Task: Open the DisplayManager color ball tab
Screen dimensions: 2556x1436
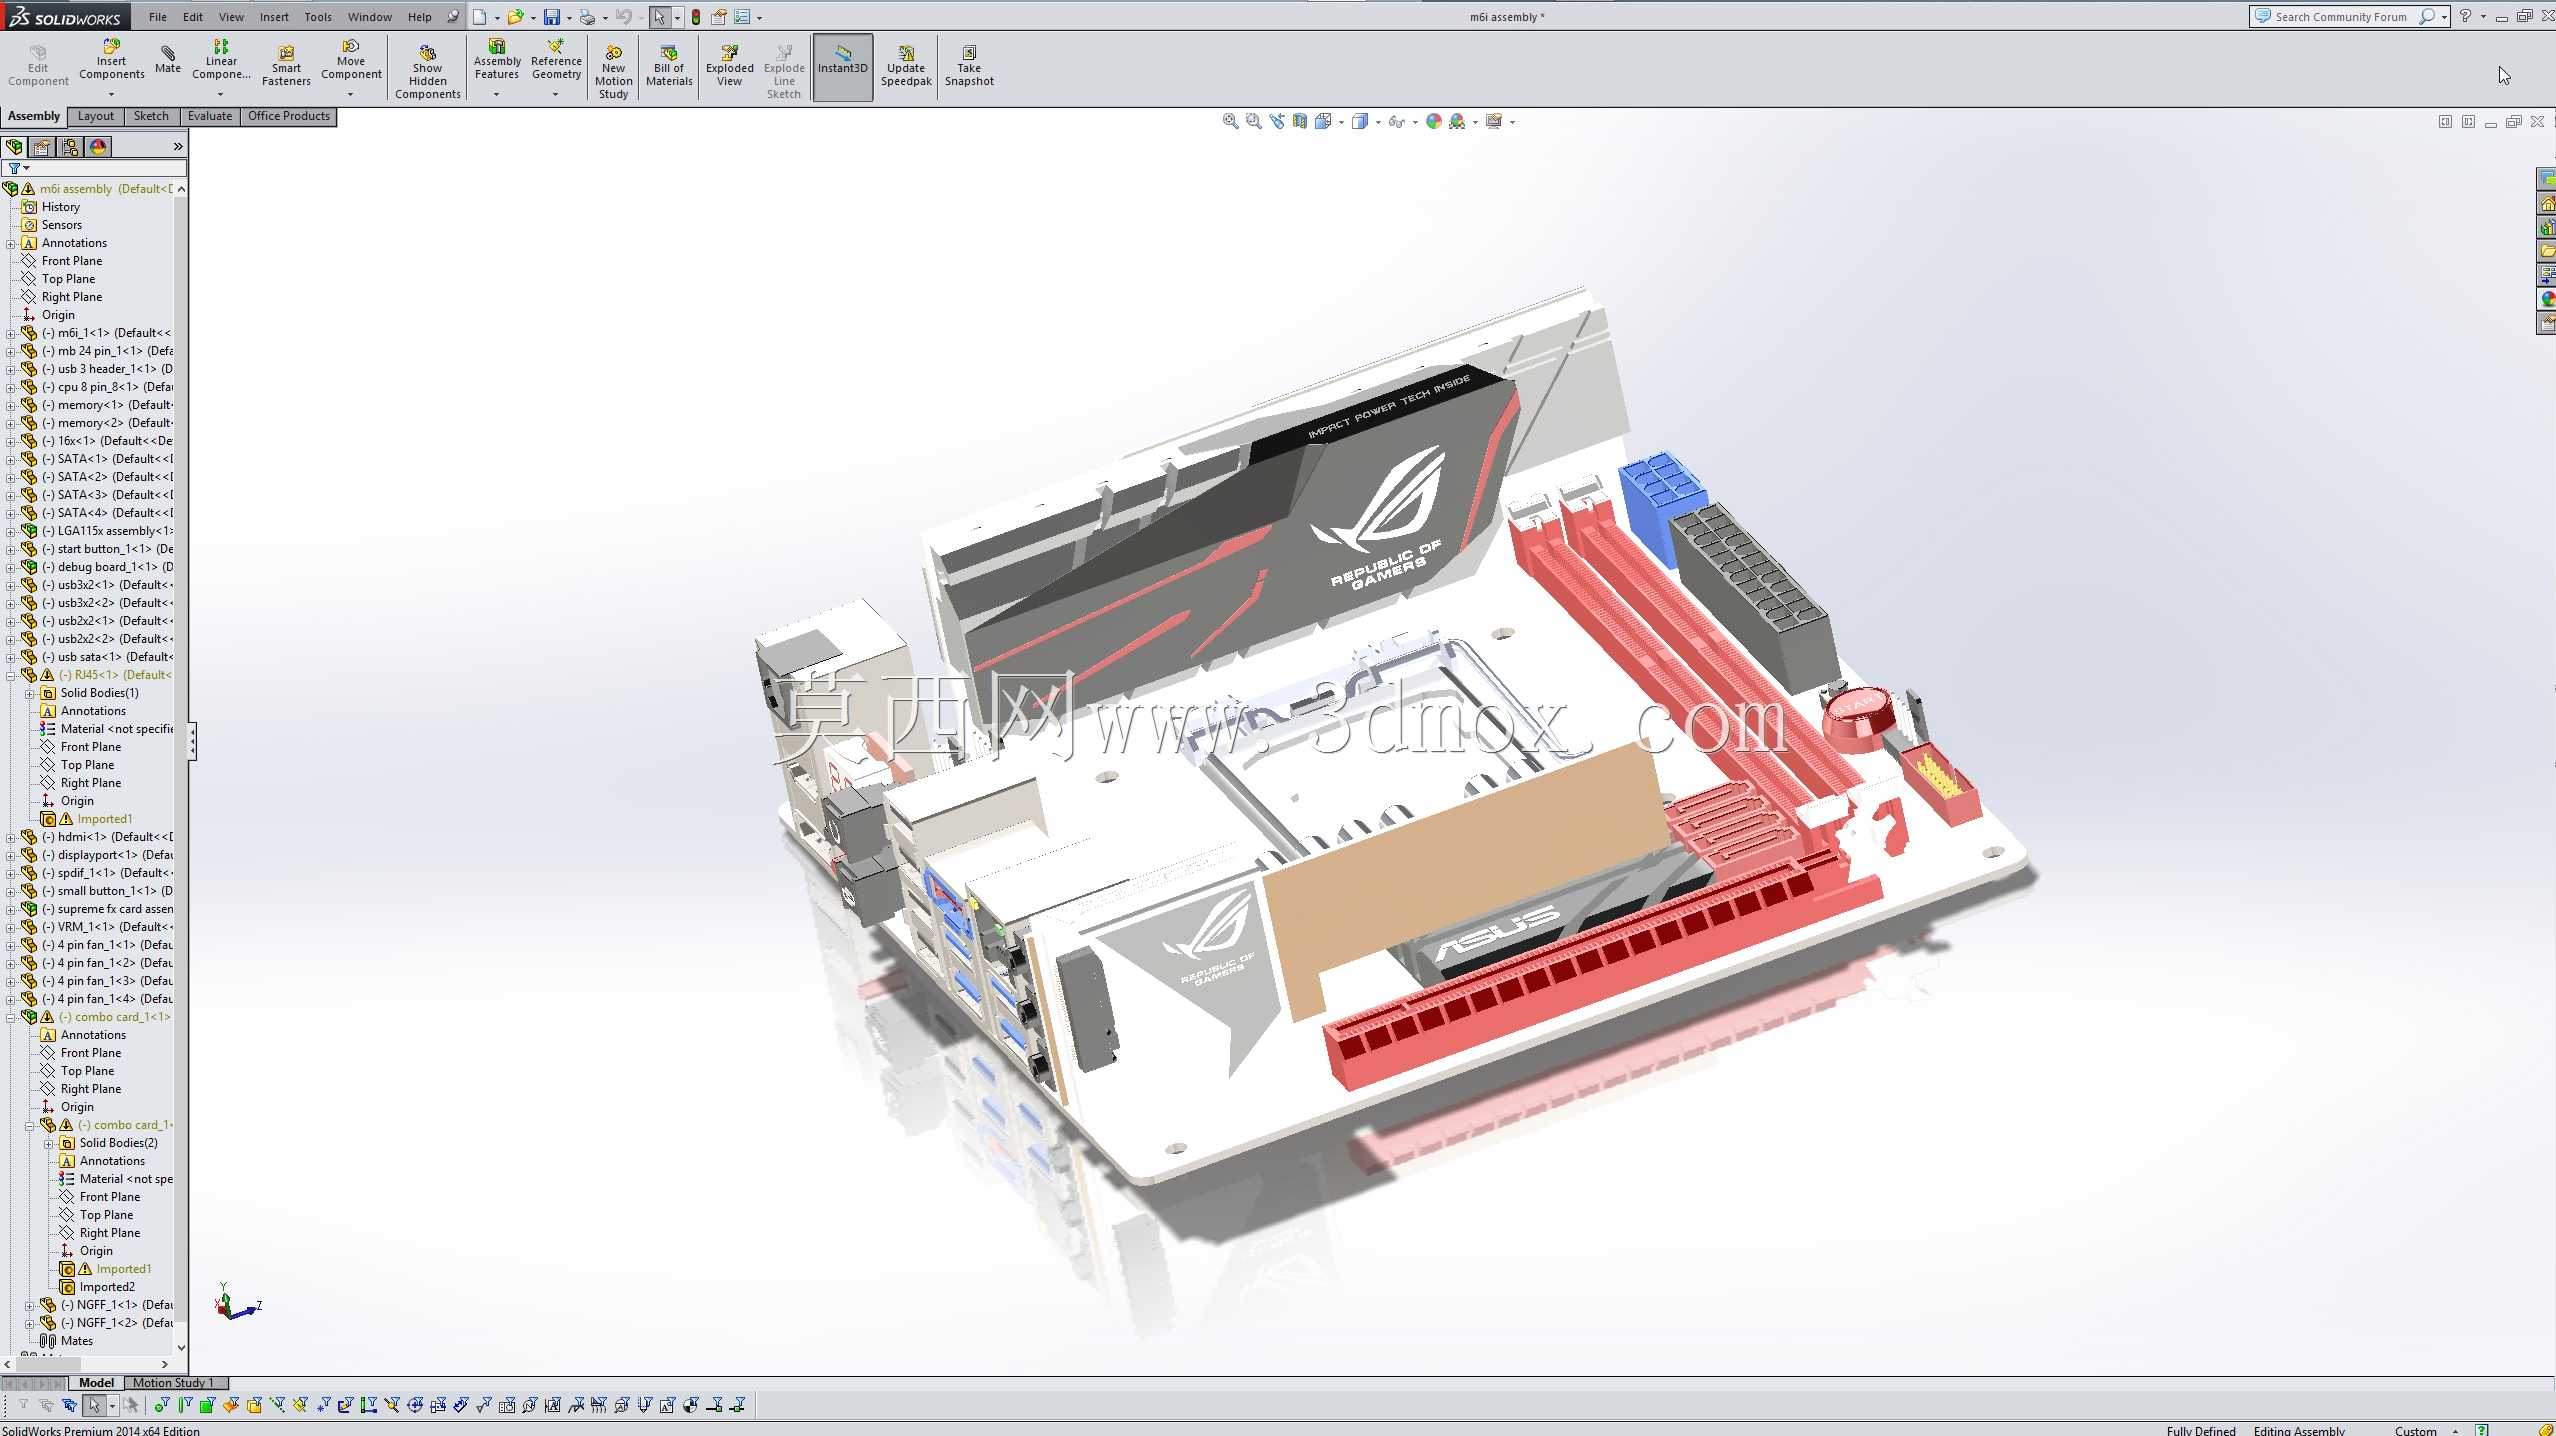Action: [x=98, y=147]
